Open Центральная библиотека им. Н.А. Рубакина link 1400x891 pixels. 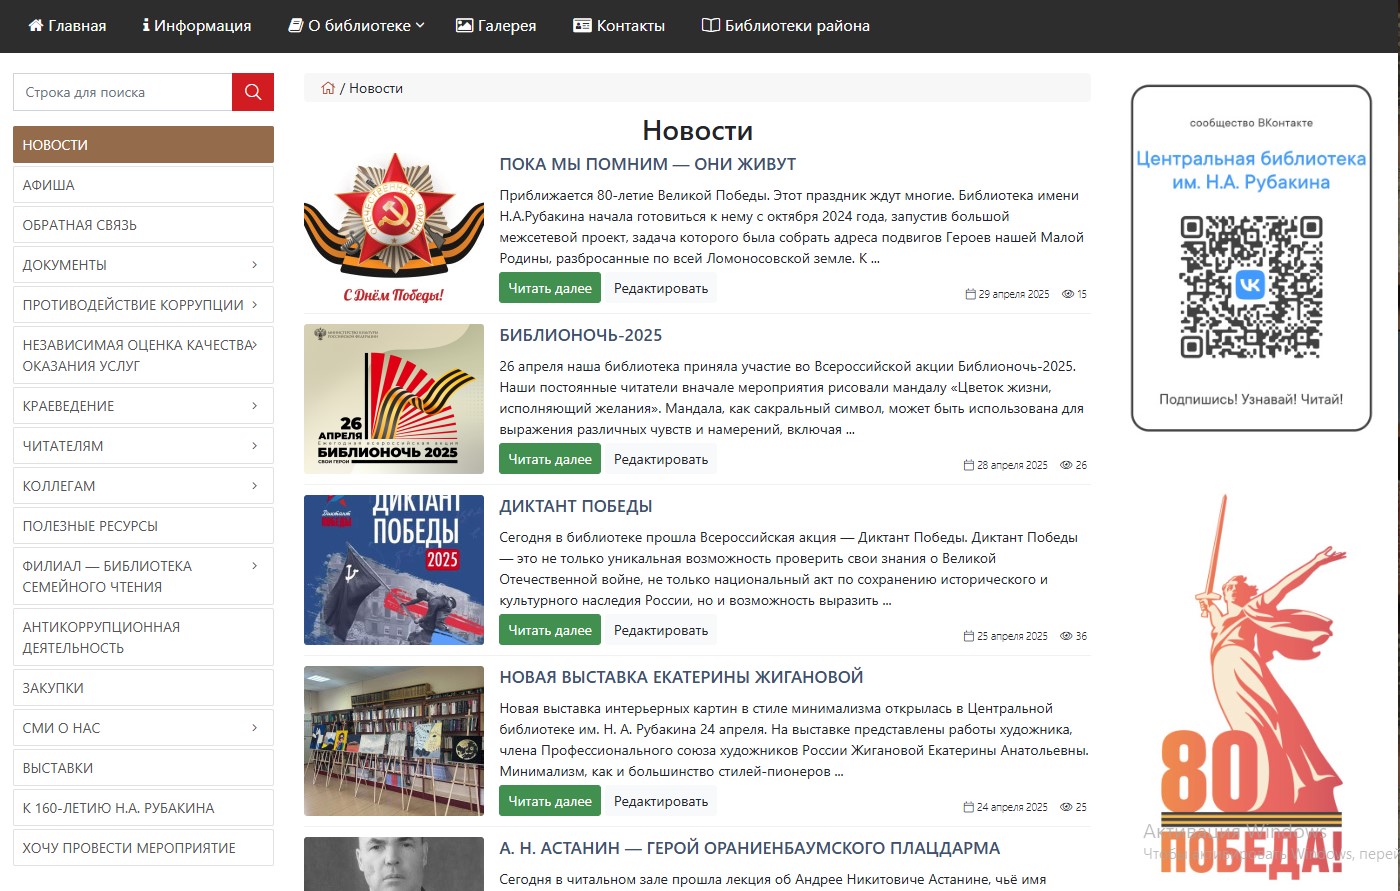[1251, 170]
